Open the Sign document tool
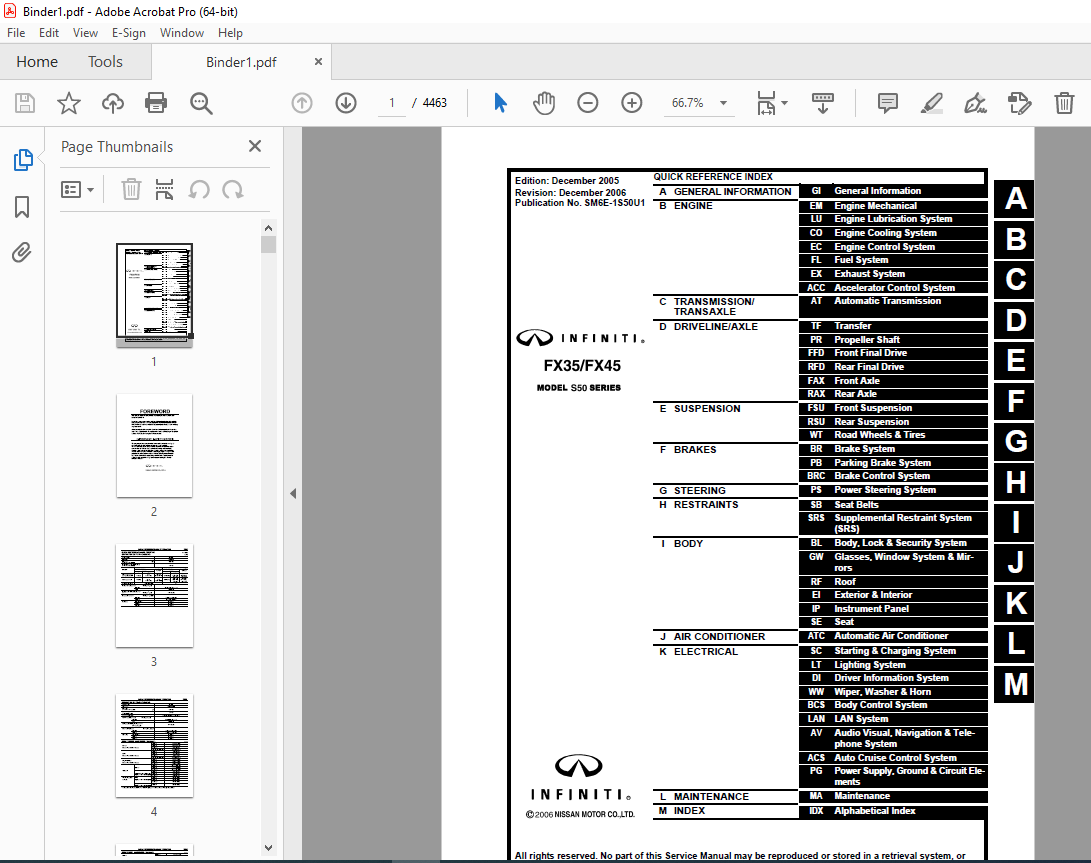 pyautogui.click(x=975, y=103)
